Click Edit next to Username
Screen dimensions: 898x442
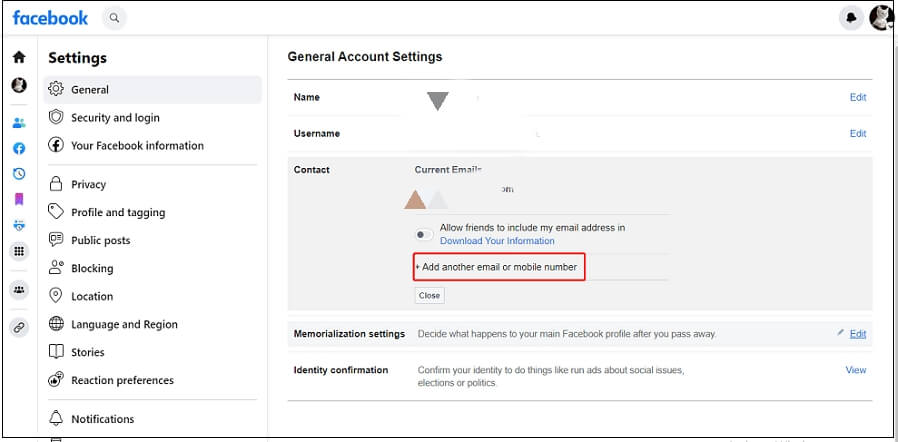(857, 133)
